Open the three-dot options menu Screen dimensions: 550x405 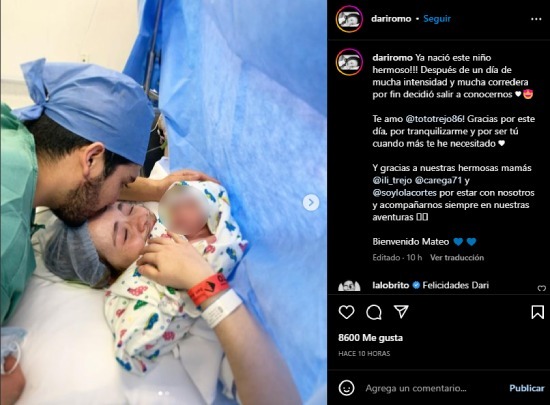(536, 19)
